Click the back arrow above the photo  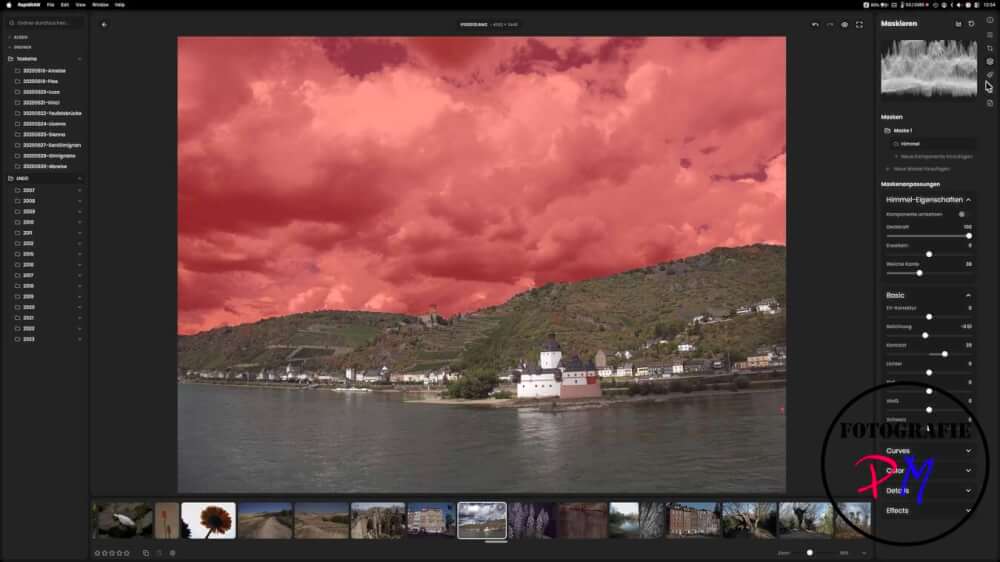tap(104, 25)
